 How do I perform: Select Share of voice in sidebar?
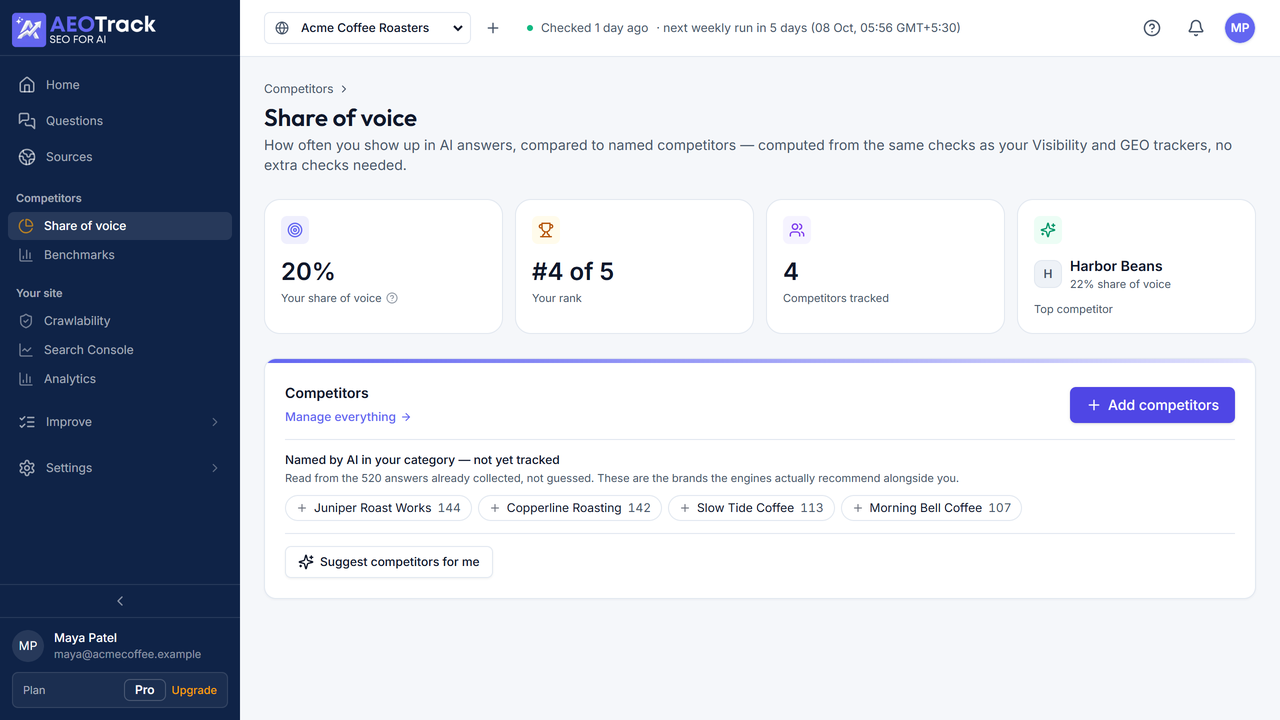[120, 226]
